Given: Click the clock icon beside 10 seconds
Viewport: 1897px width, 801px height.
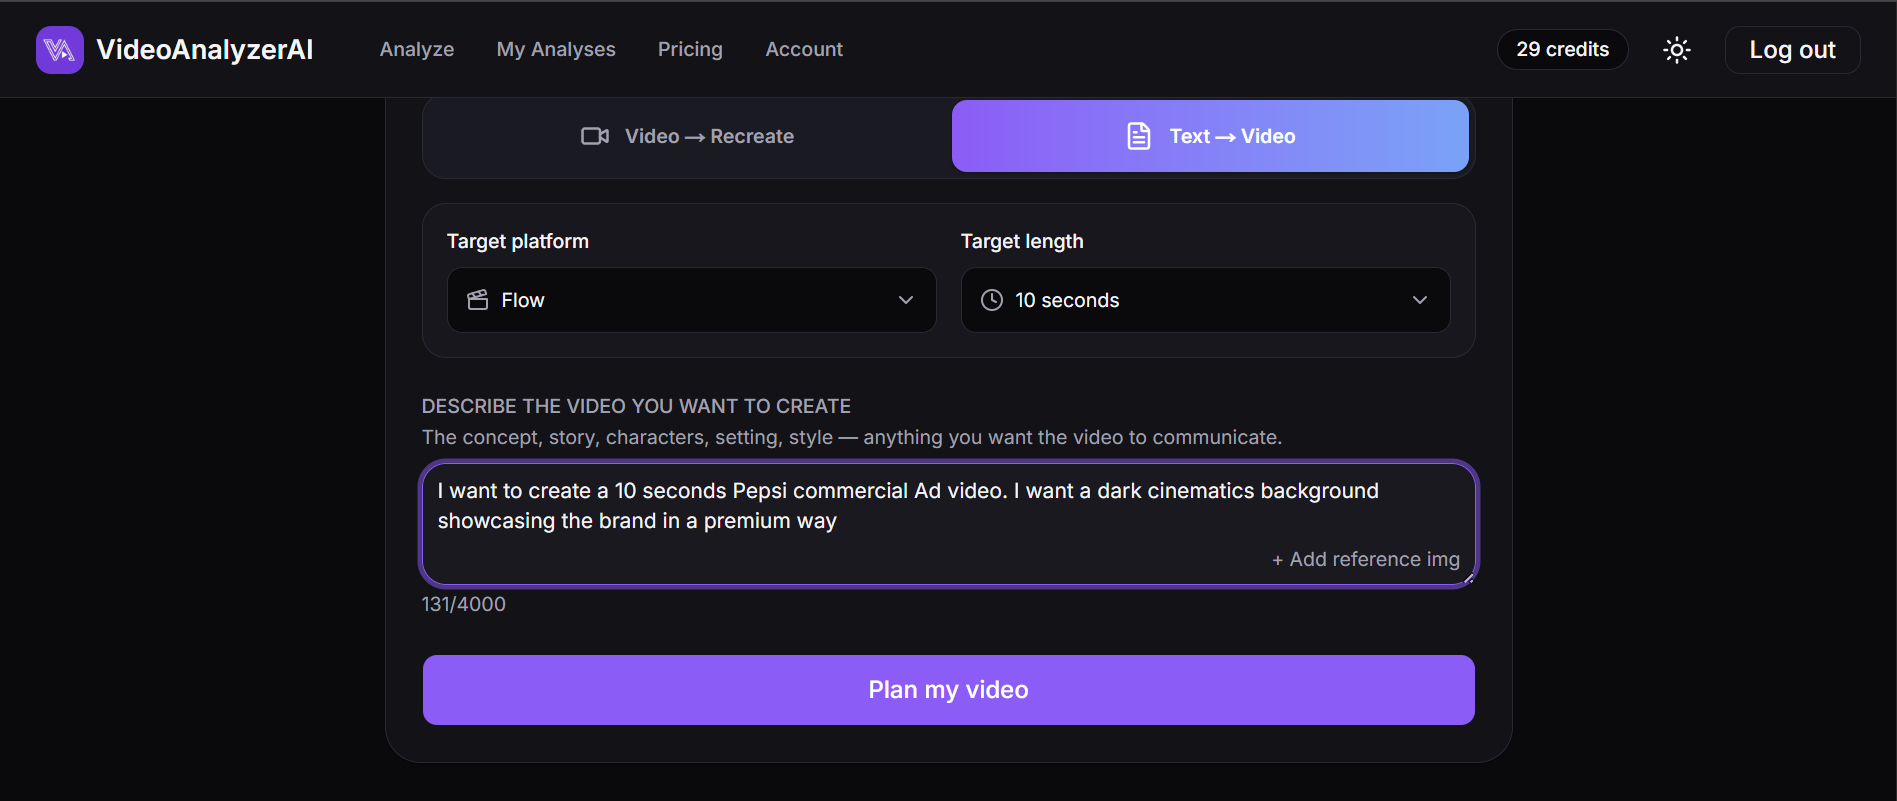Looking at the screenshot, I should point(992,300).
